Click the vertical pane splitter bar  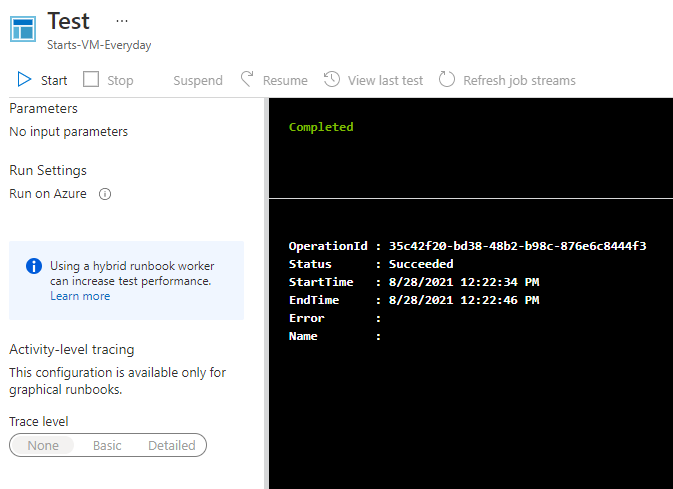point(266,293)
